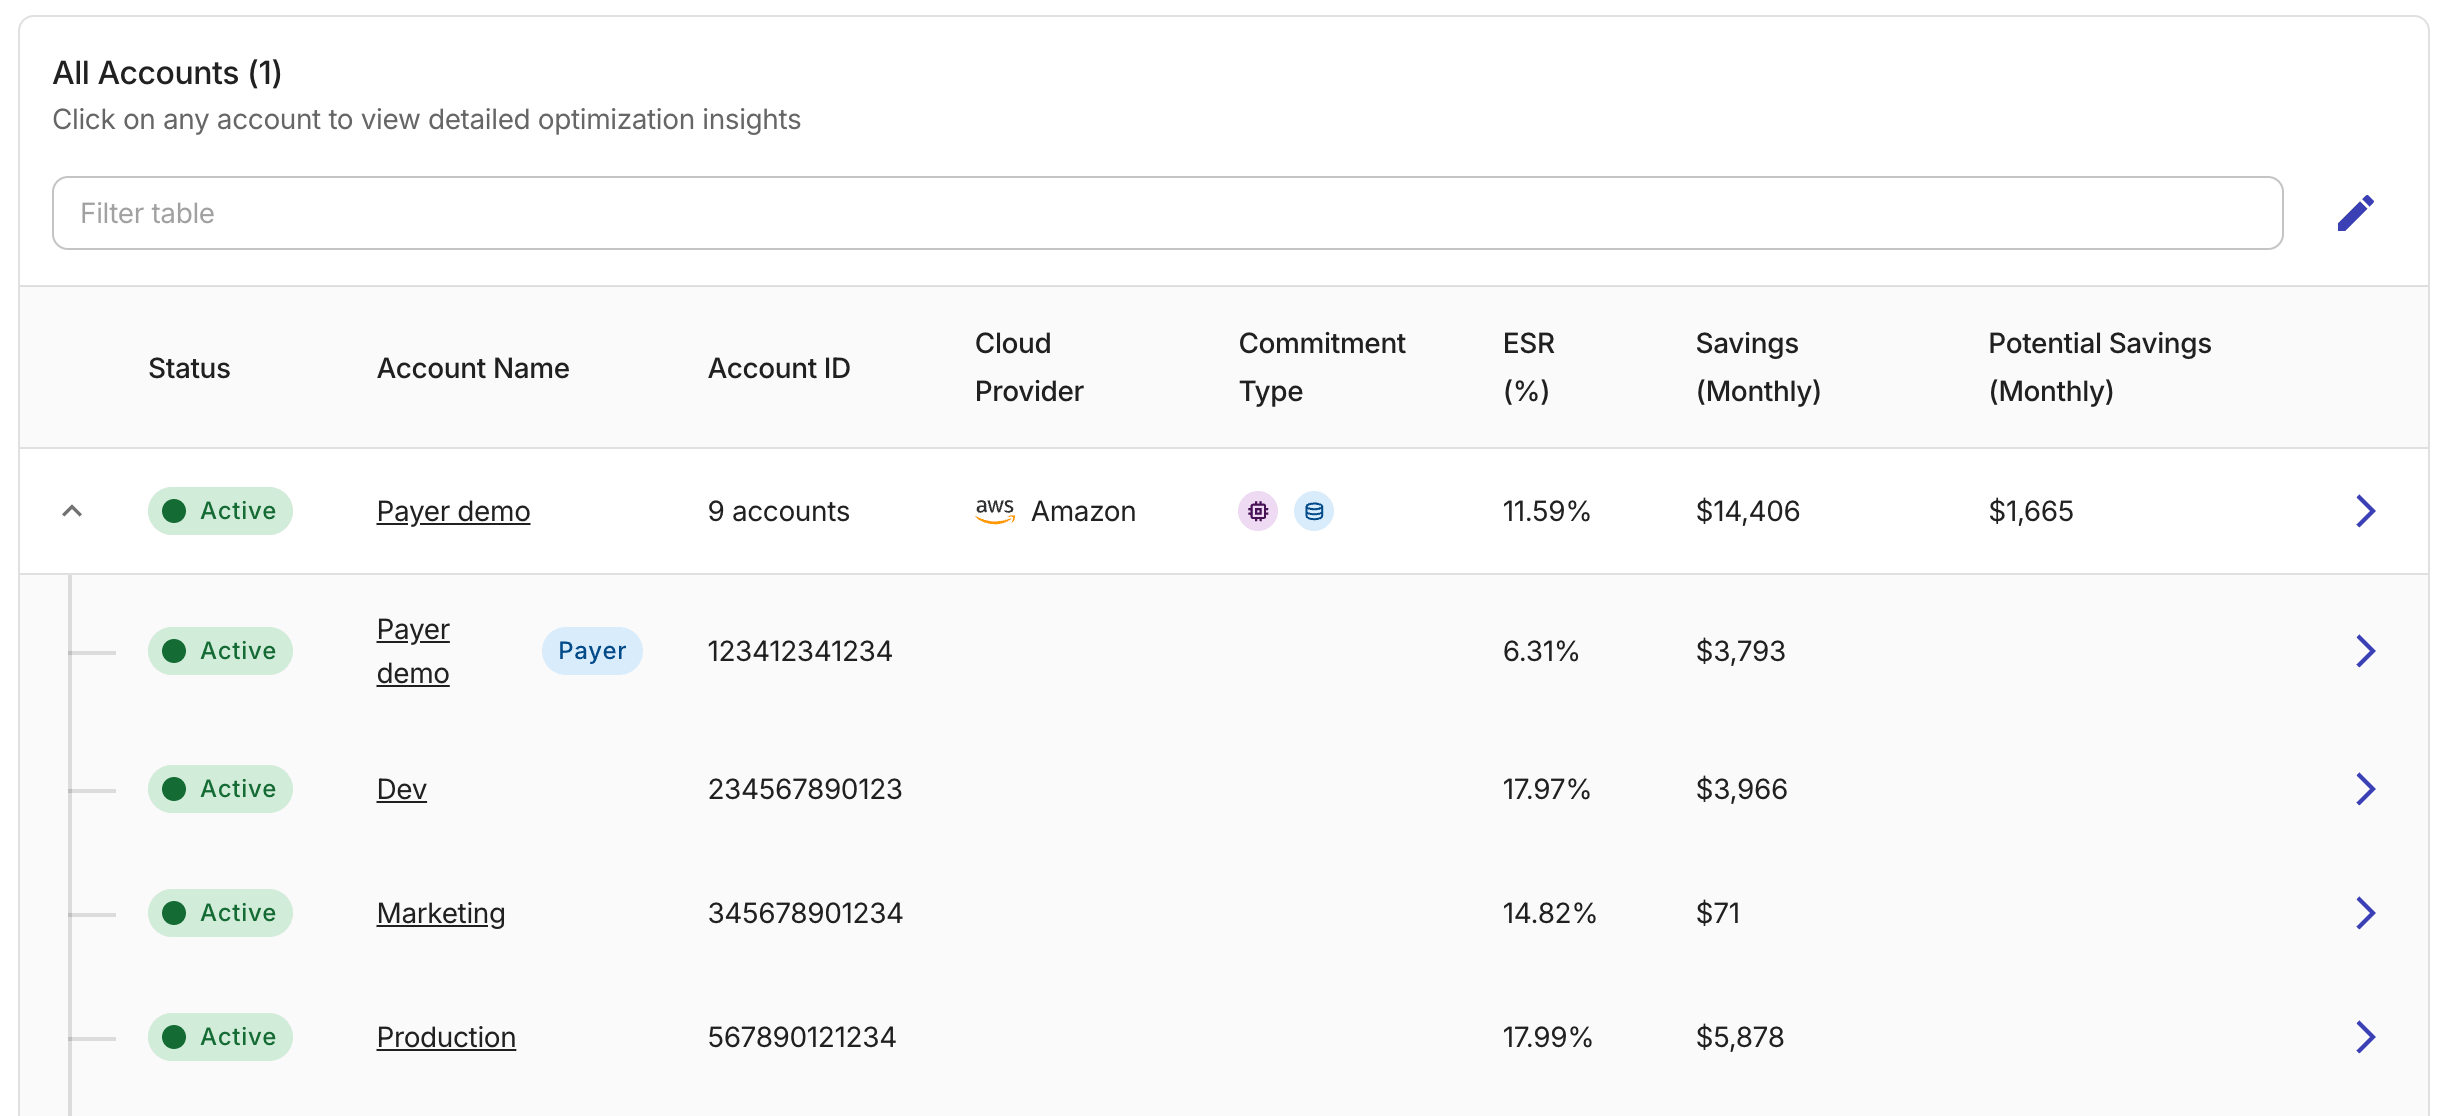
Task: Click Active status badge in Marketing row
Action: tap(220, 913)
